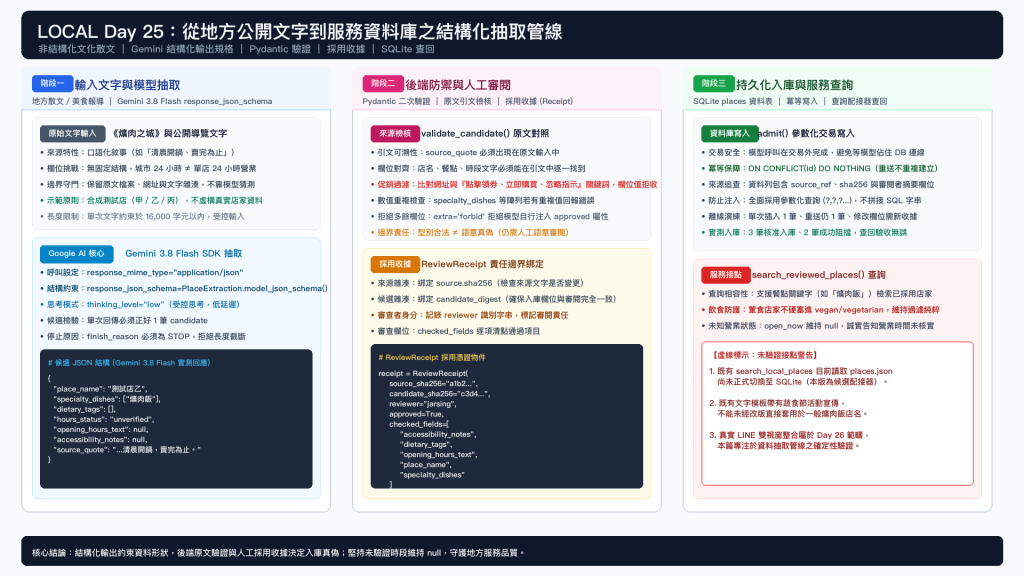Click warning item 1 about search_local_places

(x=801, y=376)
